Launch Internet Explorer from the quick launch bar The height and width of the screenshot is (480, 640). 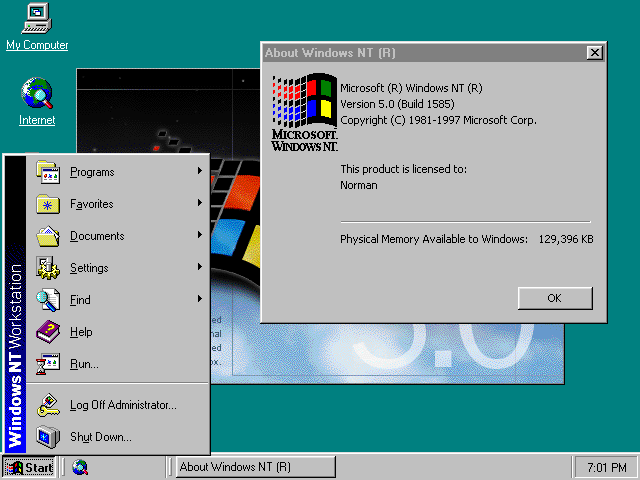click(80, 467)
